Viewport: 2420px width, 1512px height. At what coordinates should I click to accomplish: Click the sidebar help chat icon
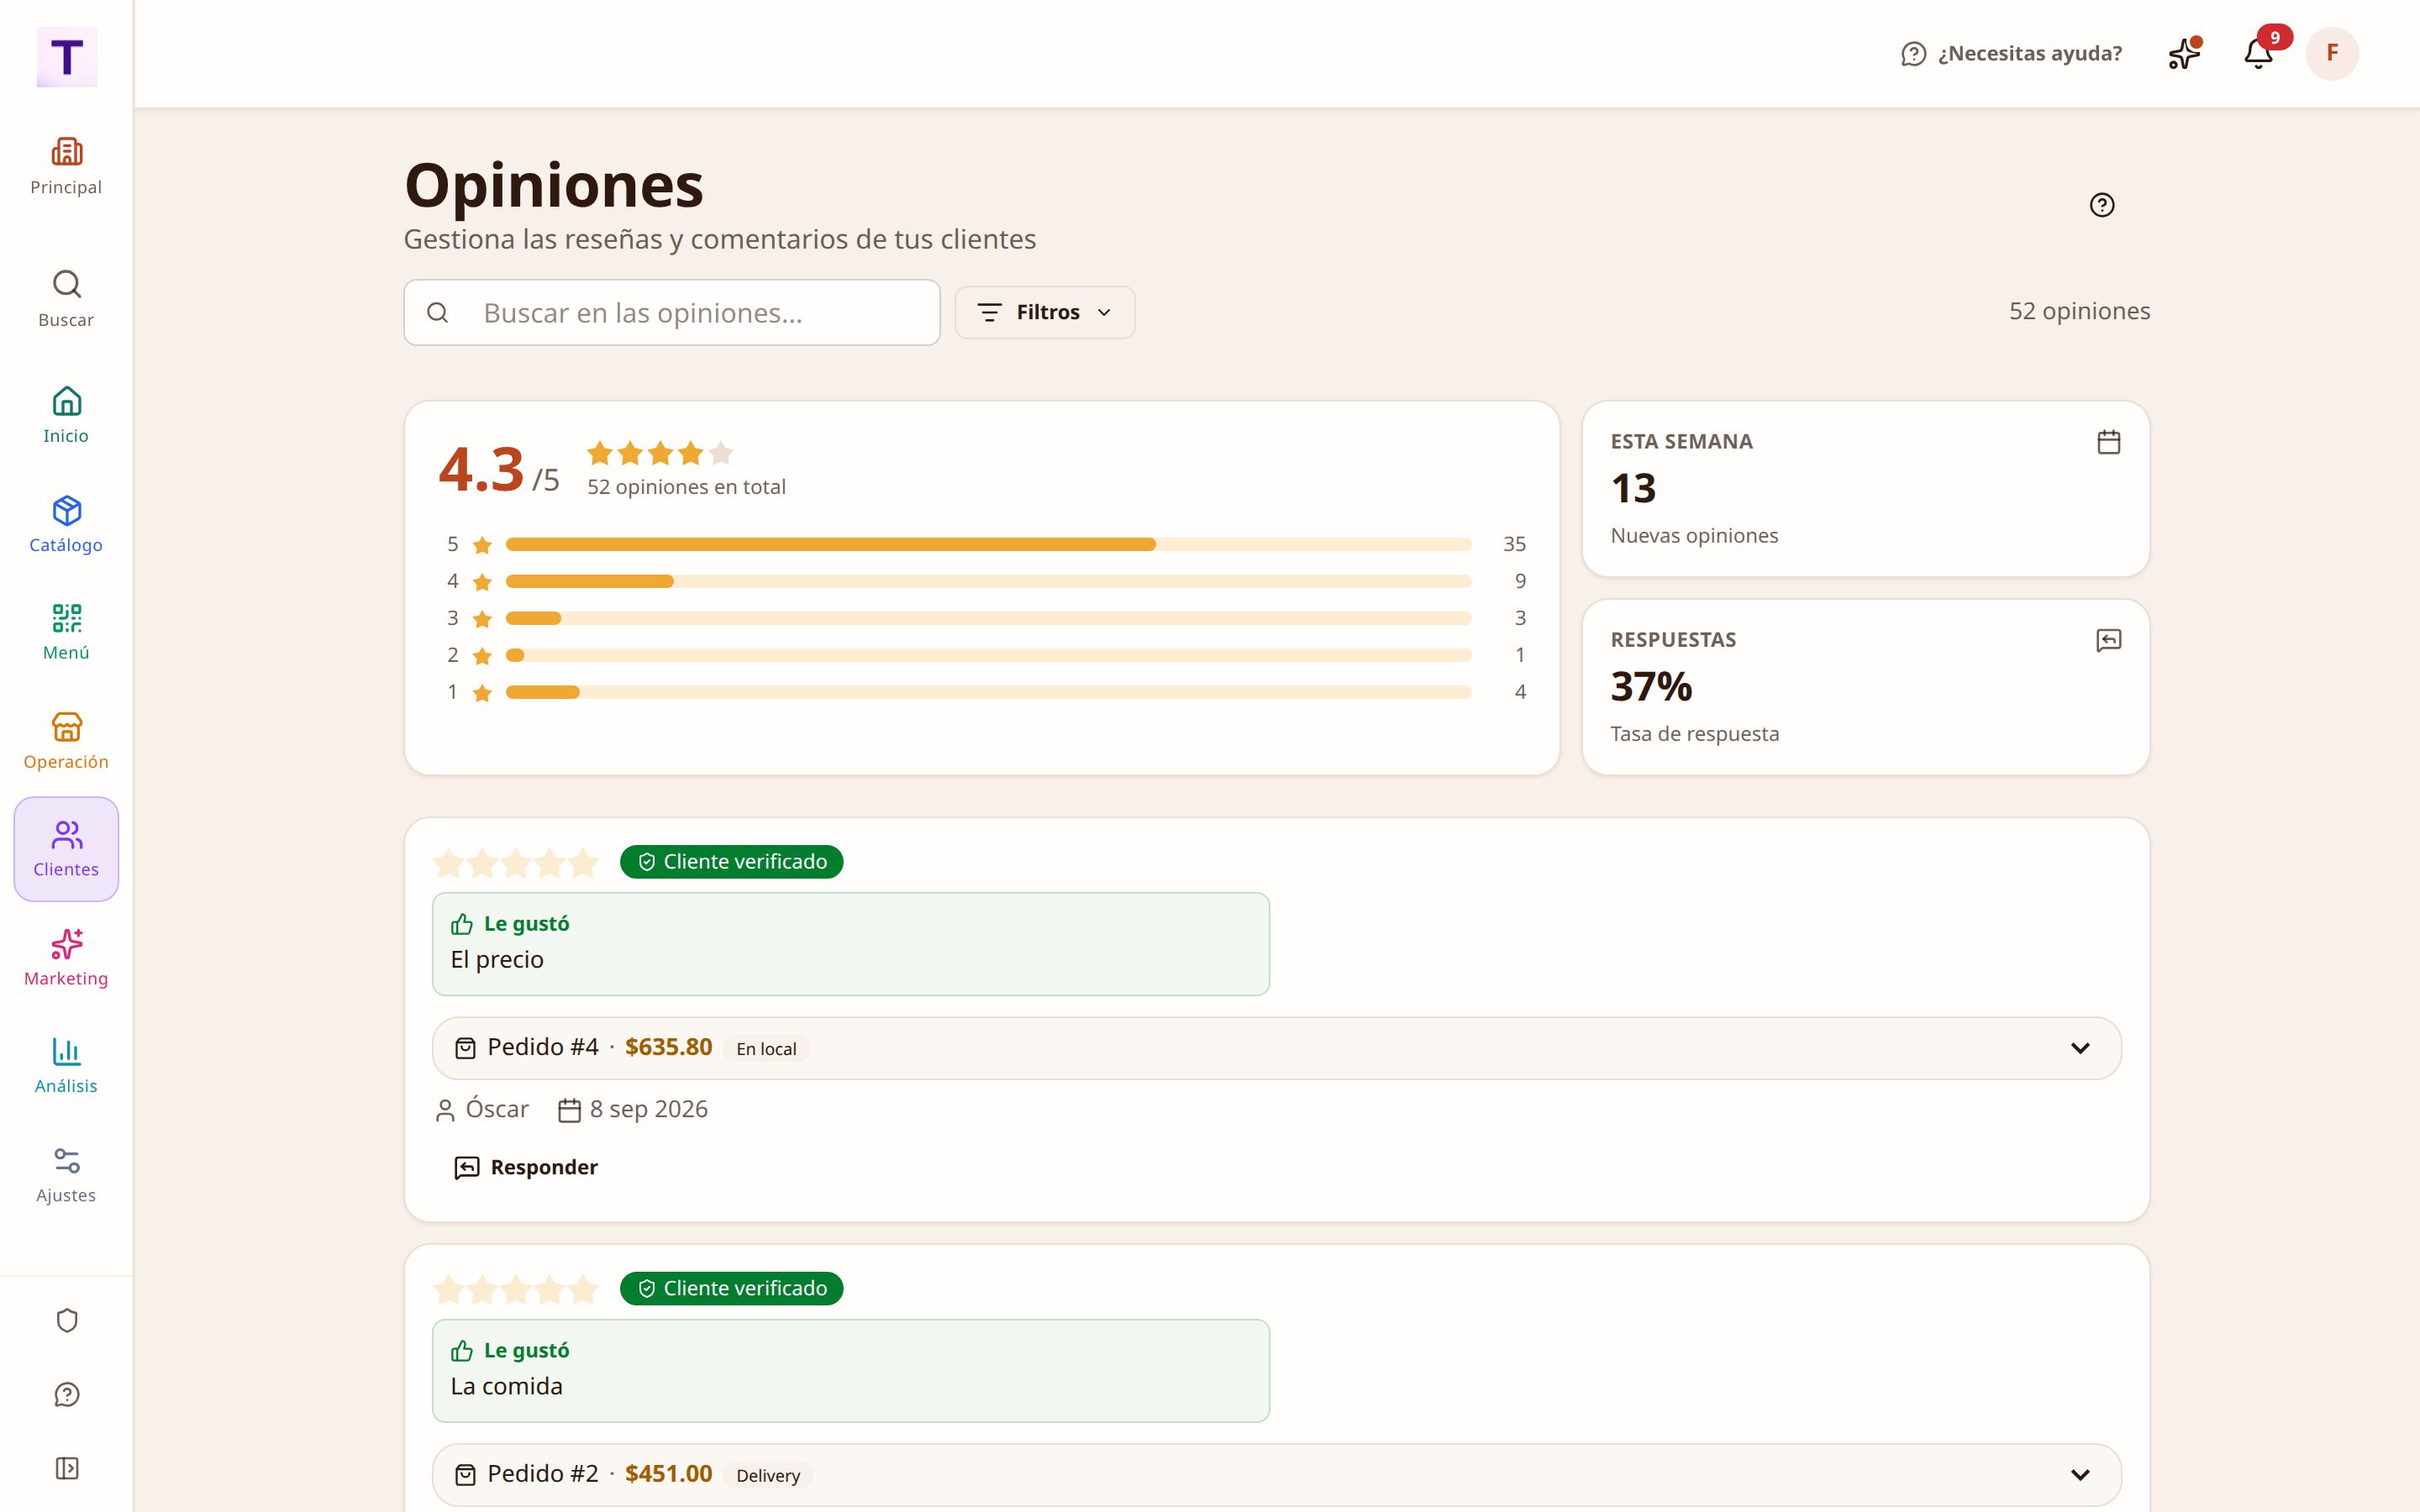(x=67, y=1395)
